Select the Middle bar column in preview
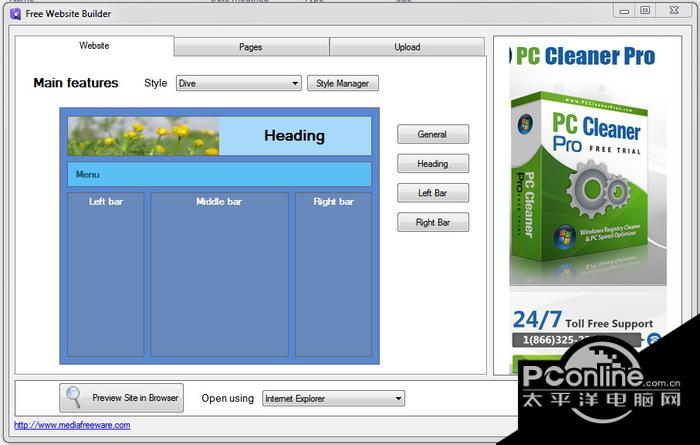This screenshot has height=445, width=700. pos(219,274)
